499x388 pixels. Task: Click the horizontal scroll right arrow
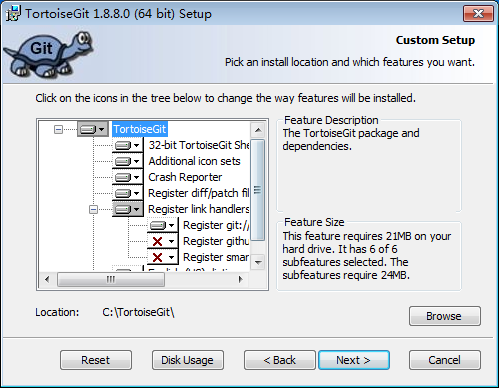(x=241, y=279)
